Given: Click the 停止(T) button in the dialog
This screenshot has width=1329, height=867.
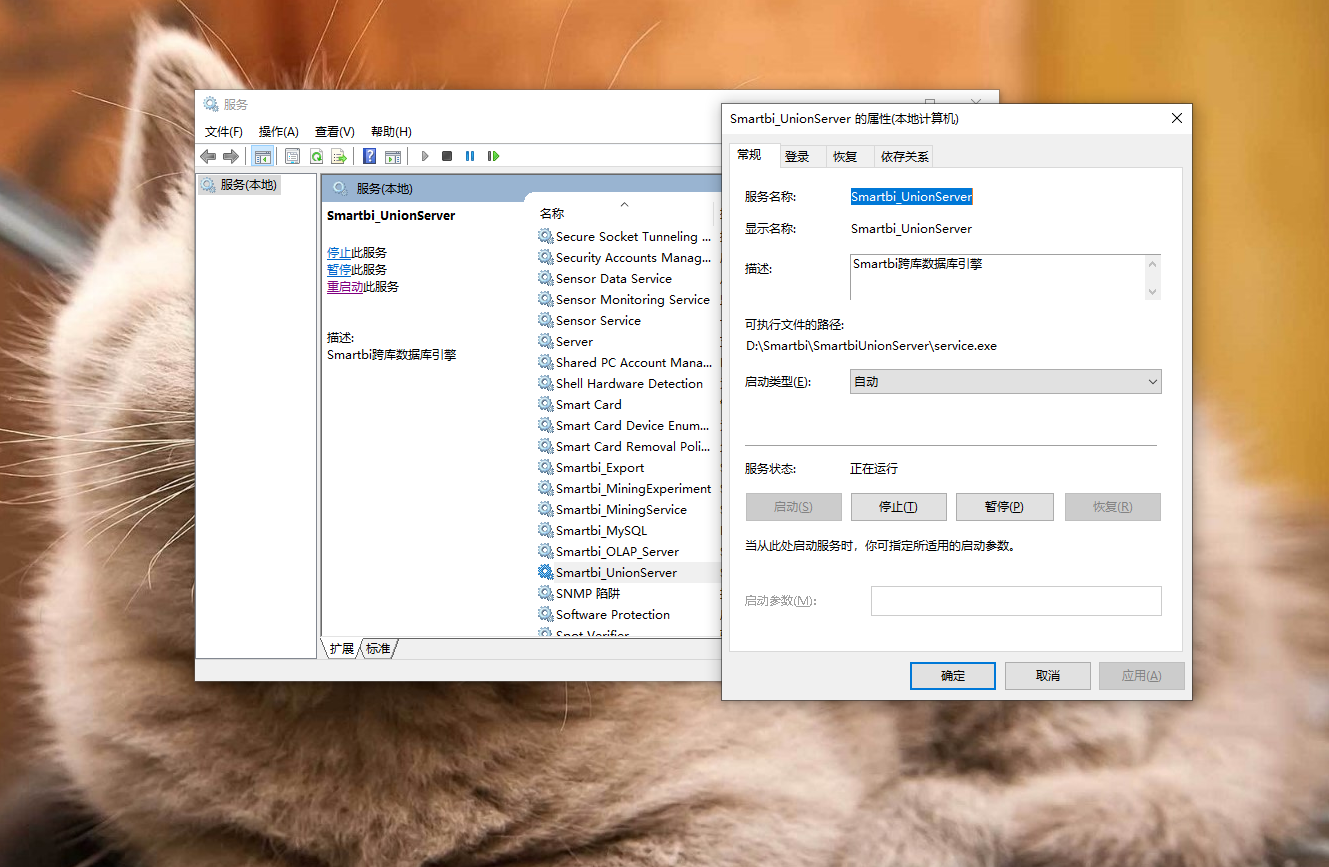Looking at the screenshot, I should pyautogui.click(x=898, y=507).
